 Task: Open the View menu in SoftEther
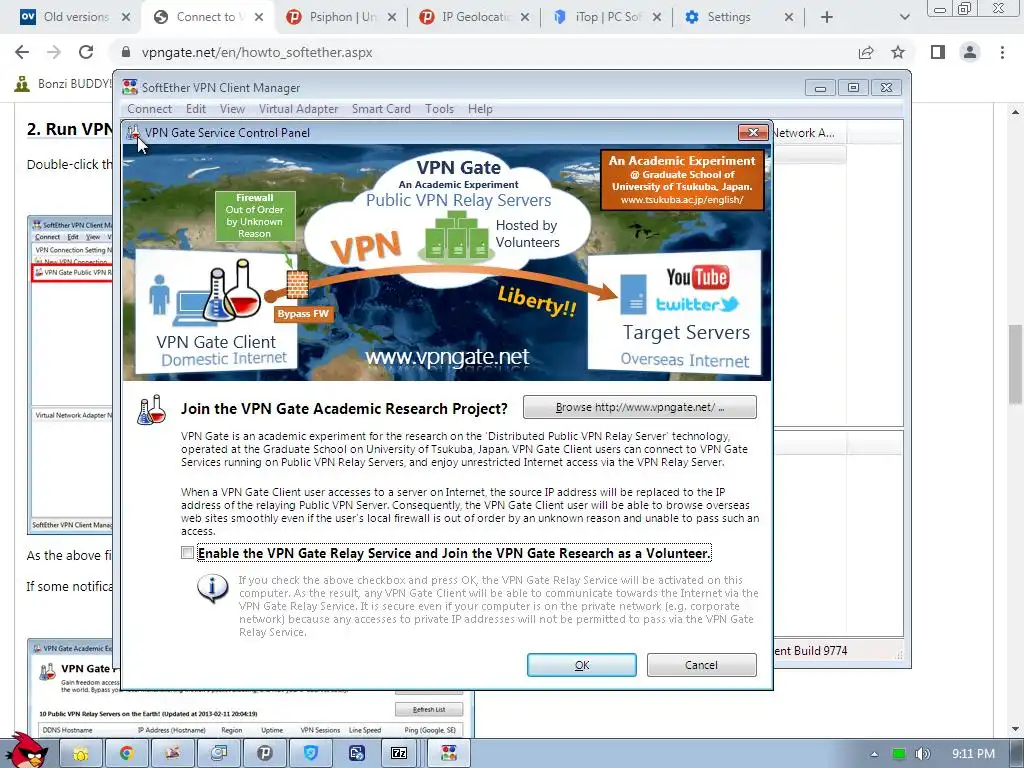232,109
